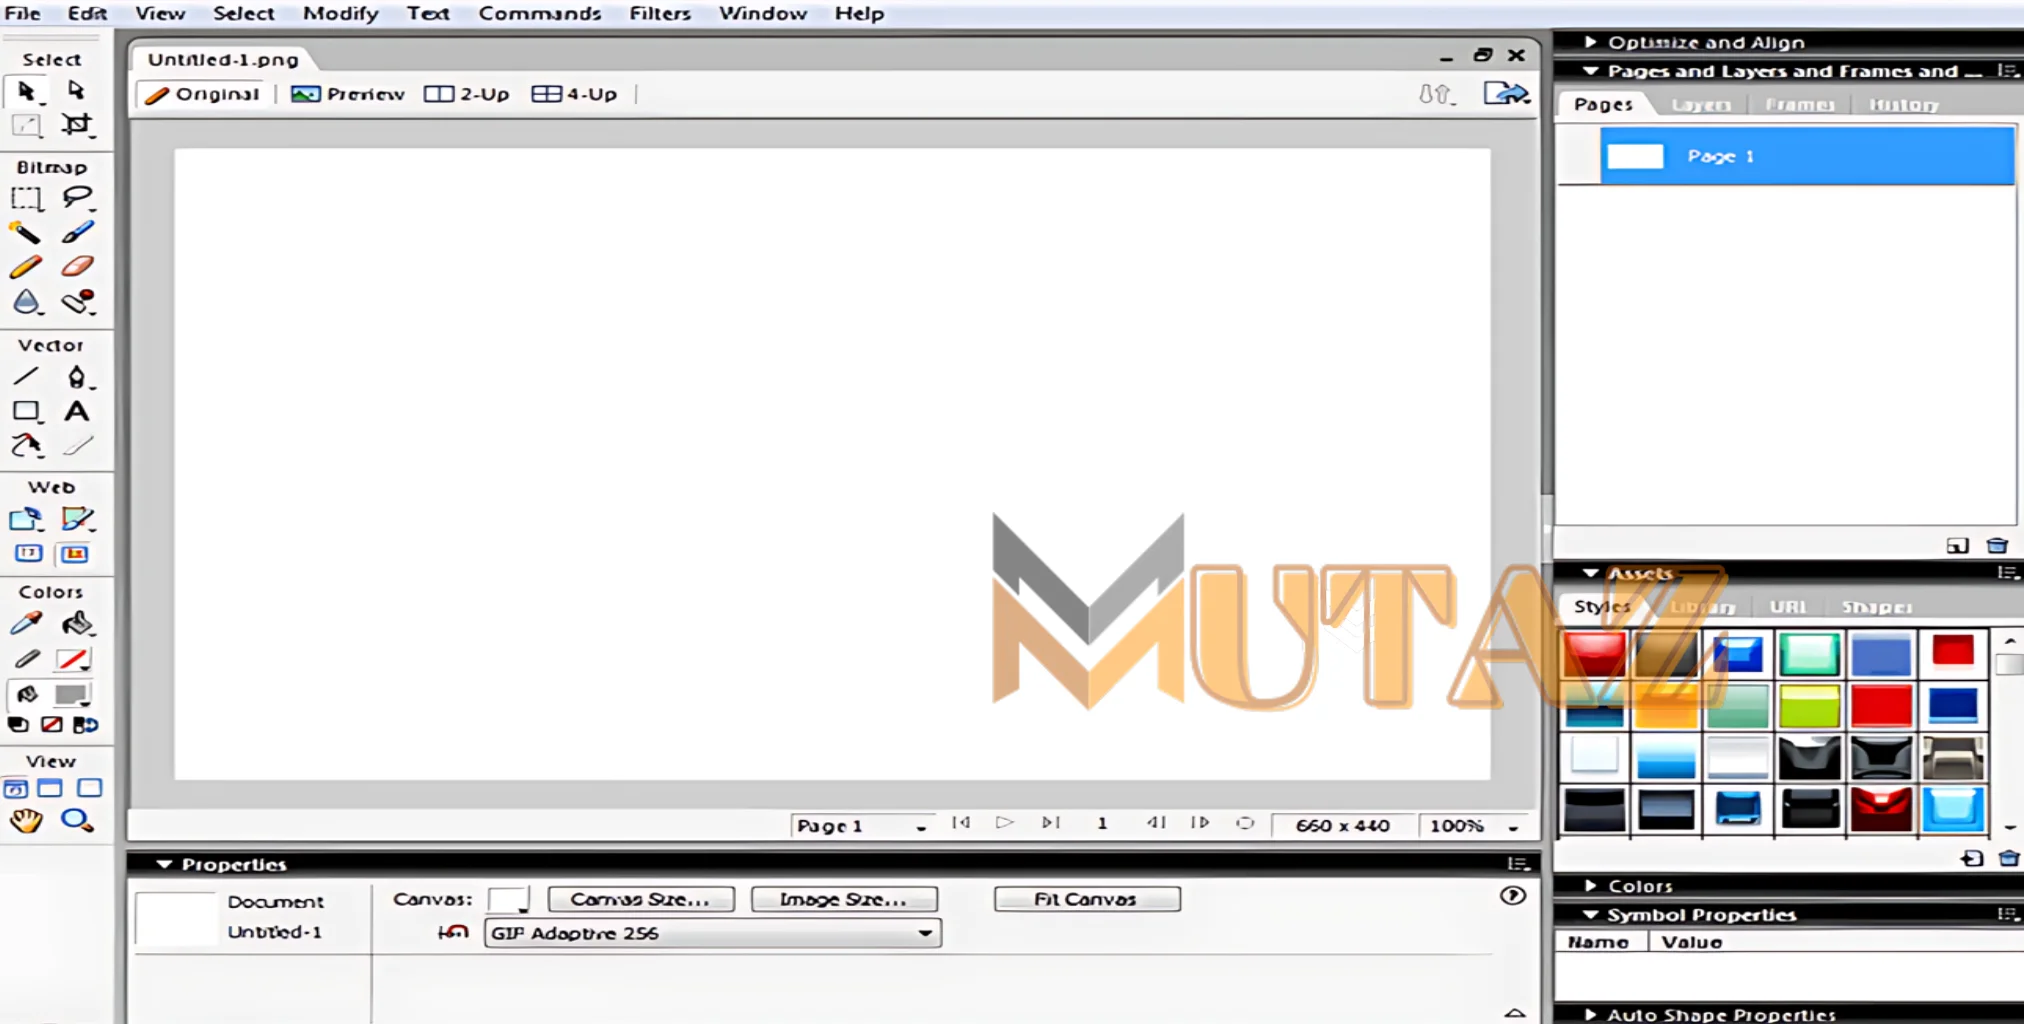Select the vector Line tool
2024x1024 pixels.
point(26,377)
